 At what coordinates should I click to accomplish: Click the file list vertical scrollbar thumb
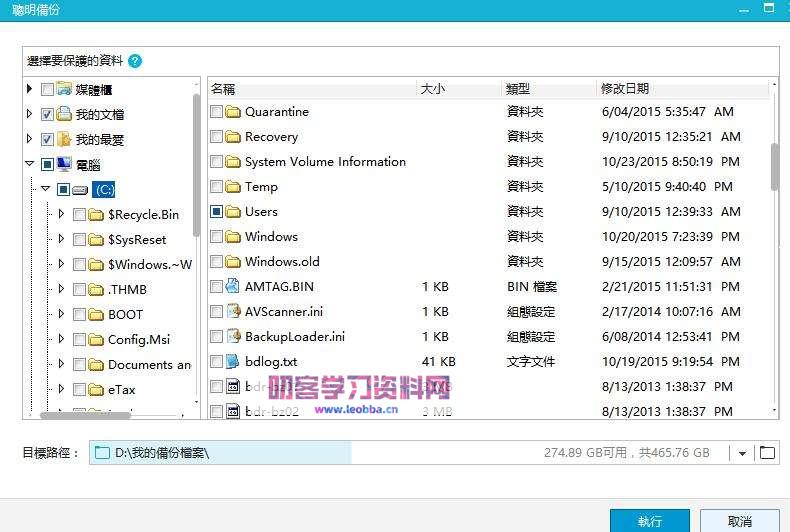(x=774, y=166)
